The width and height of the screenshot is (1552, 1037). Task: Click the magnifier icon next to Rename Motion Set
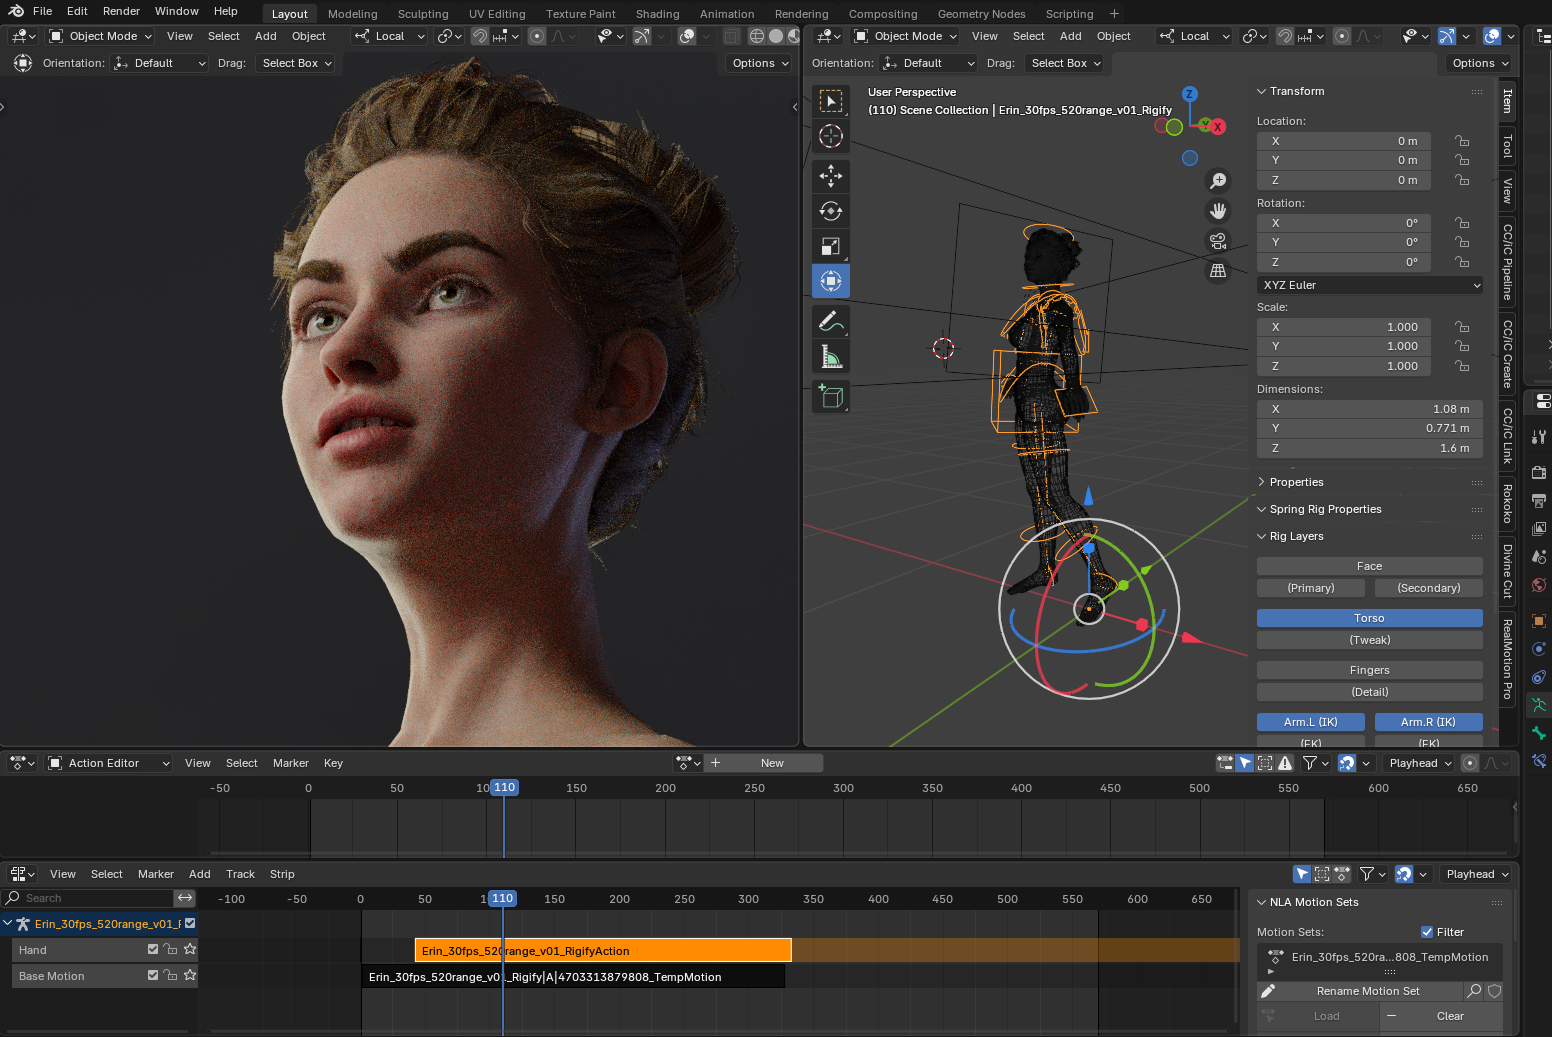[x=1474, y=991]
